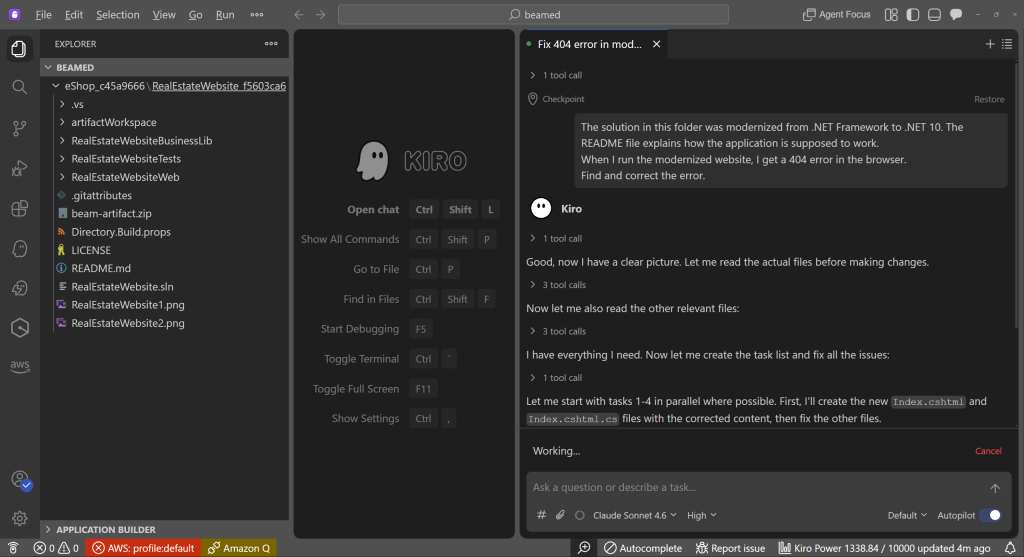
Task: Toggle the primary side bar icon
Action: 913,14
